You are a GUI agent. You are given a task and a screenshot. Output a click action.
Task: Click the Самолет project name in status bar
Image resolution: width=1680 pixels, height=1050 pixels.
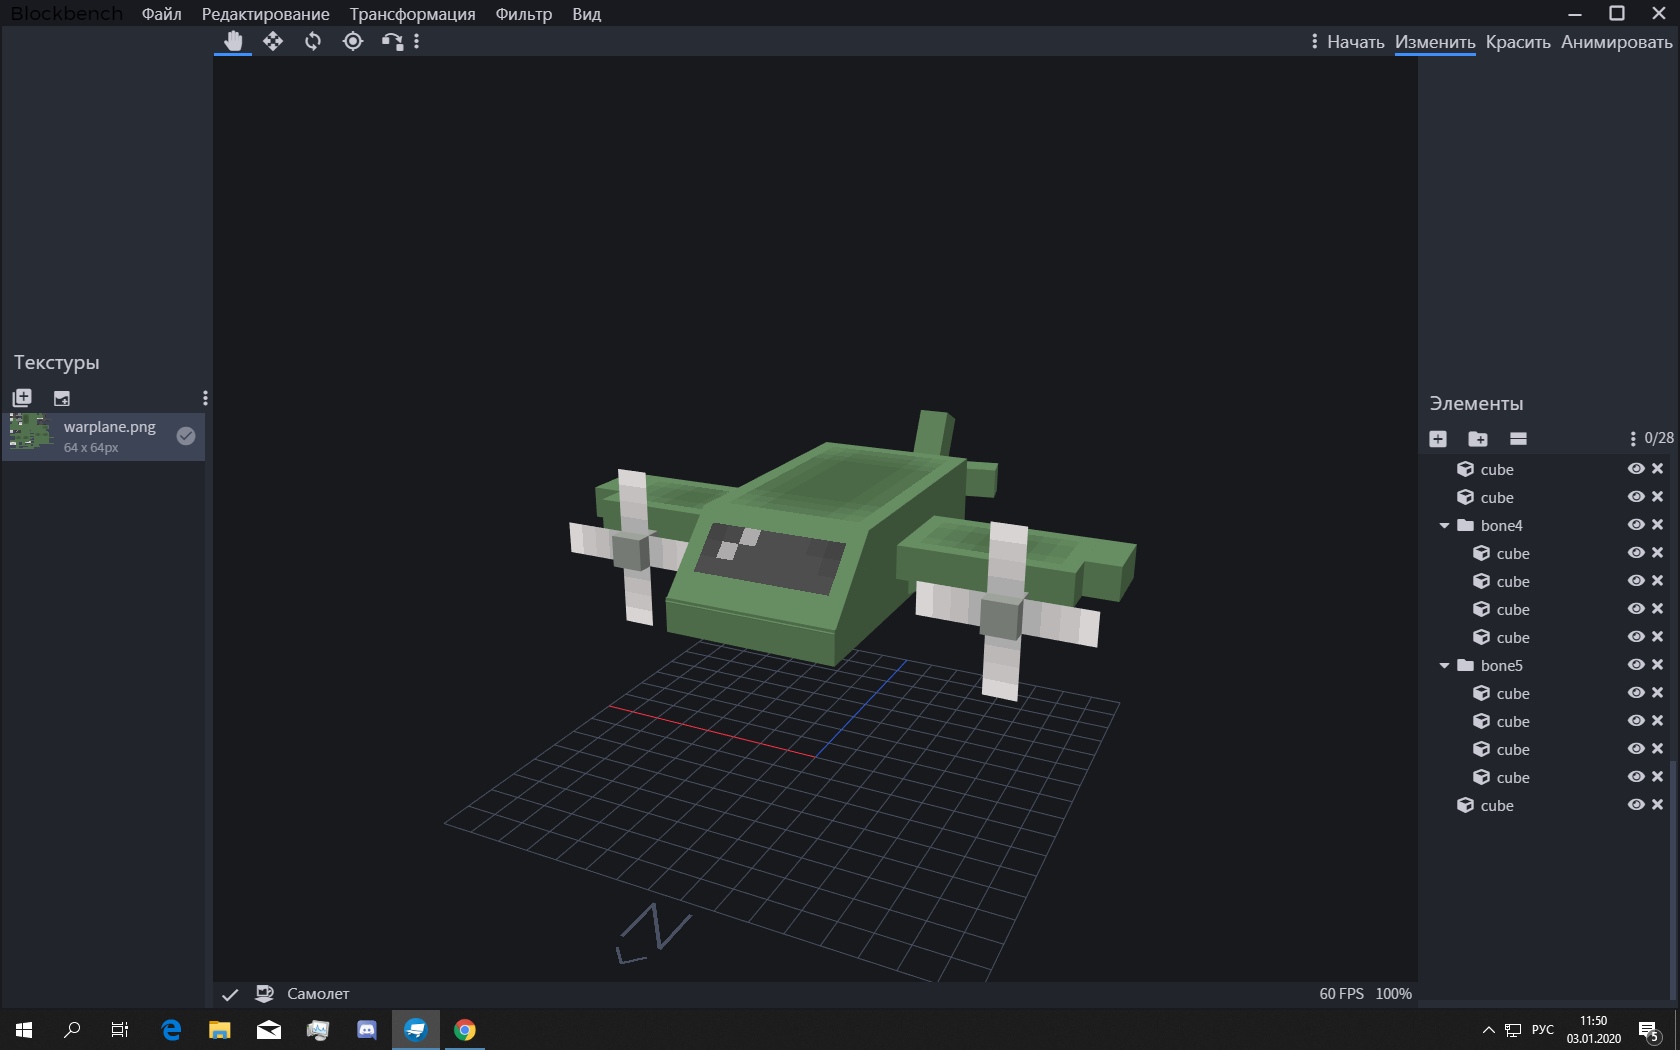(x=318, y=994)
